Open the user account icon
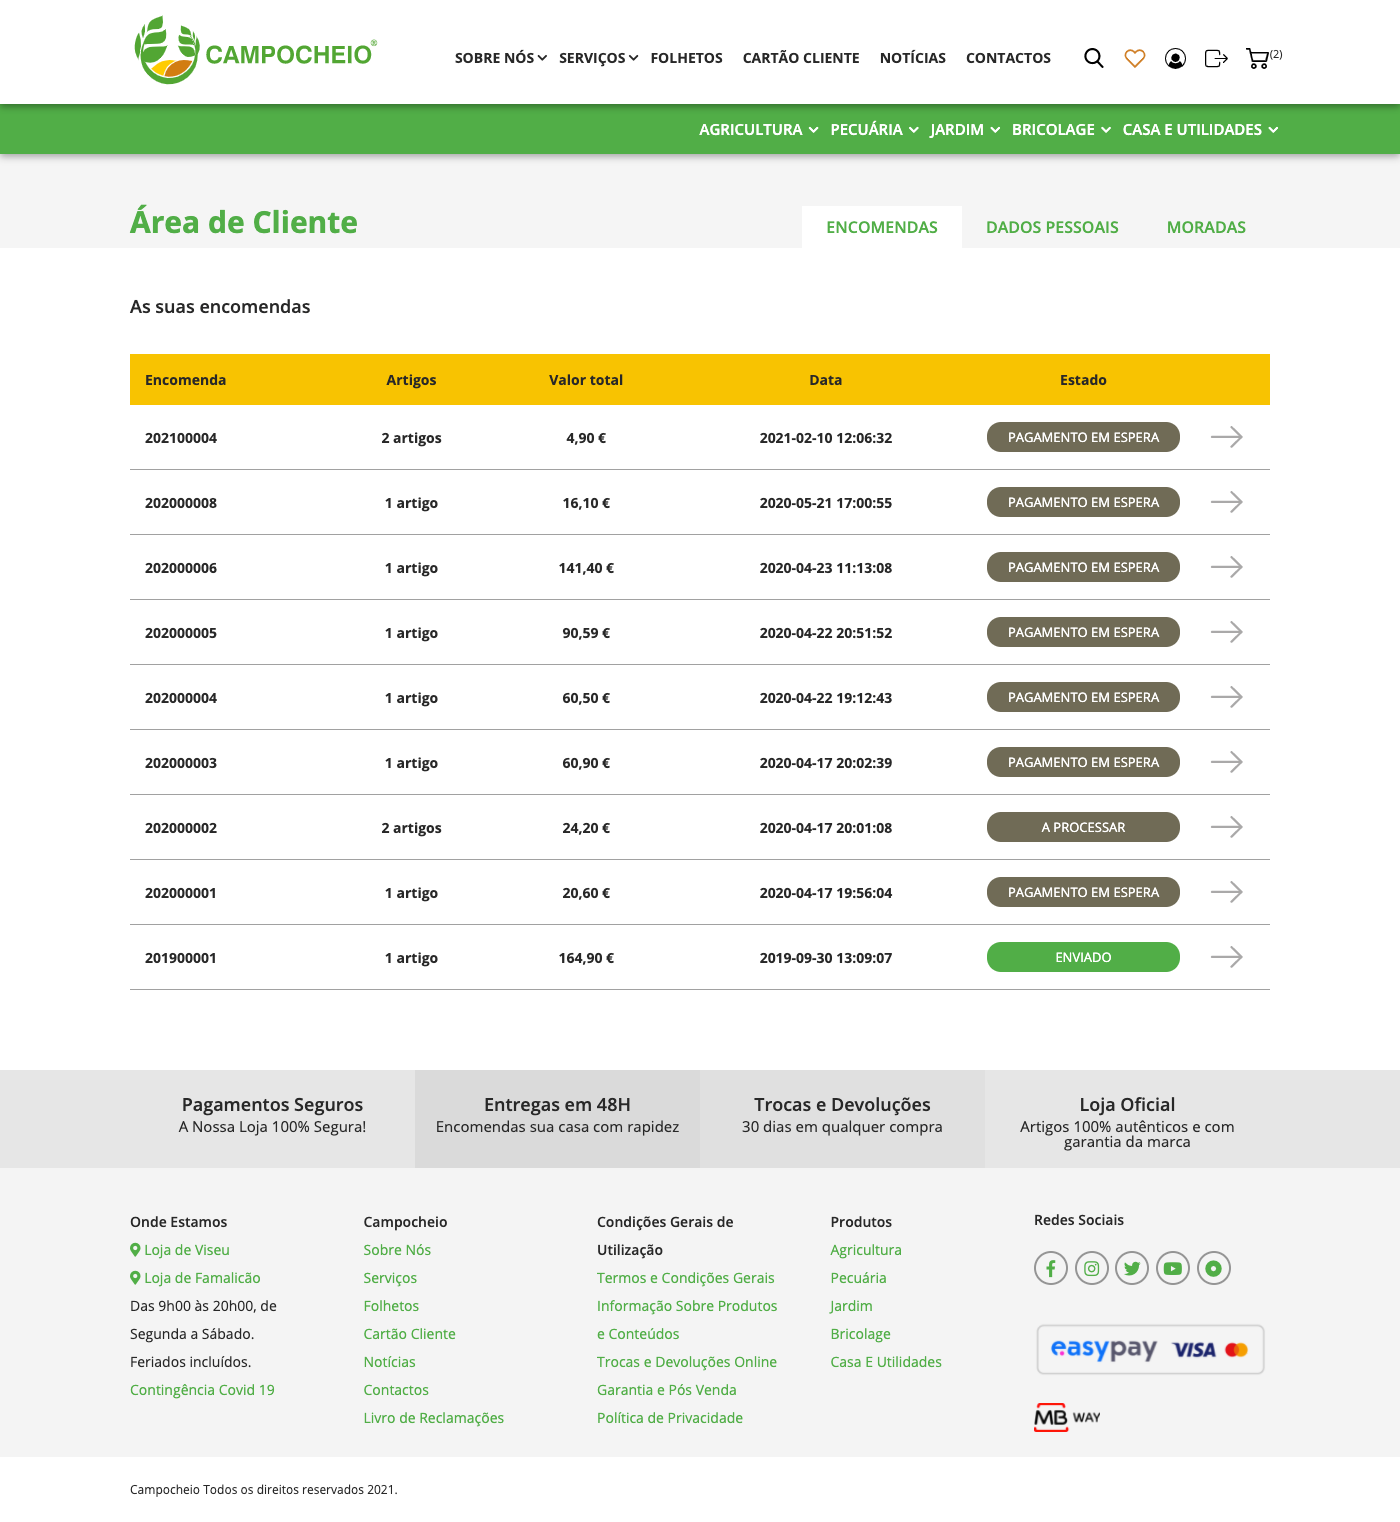The image size is (1400, 1522). 1175,58
